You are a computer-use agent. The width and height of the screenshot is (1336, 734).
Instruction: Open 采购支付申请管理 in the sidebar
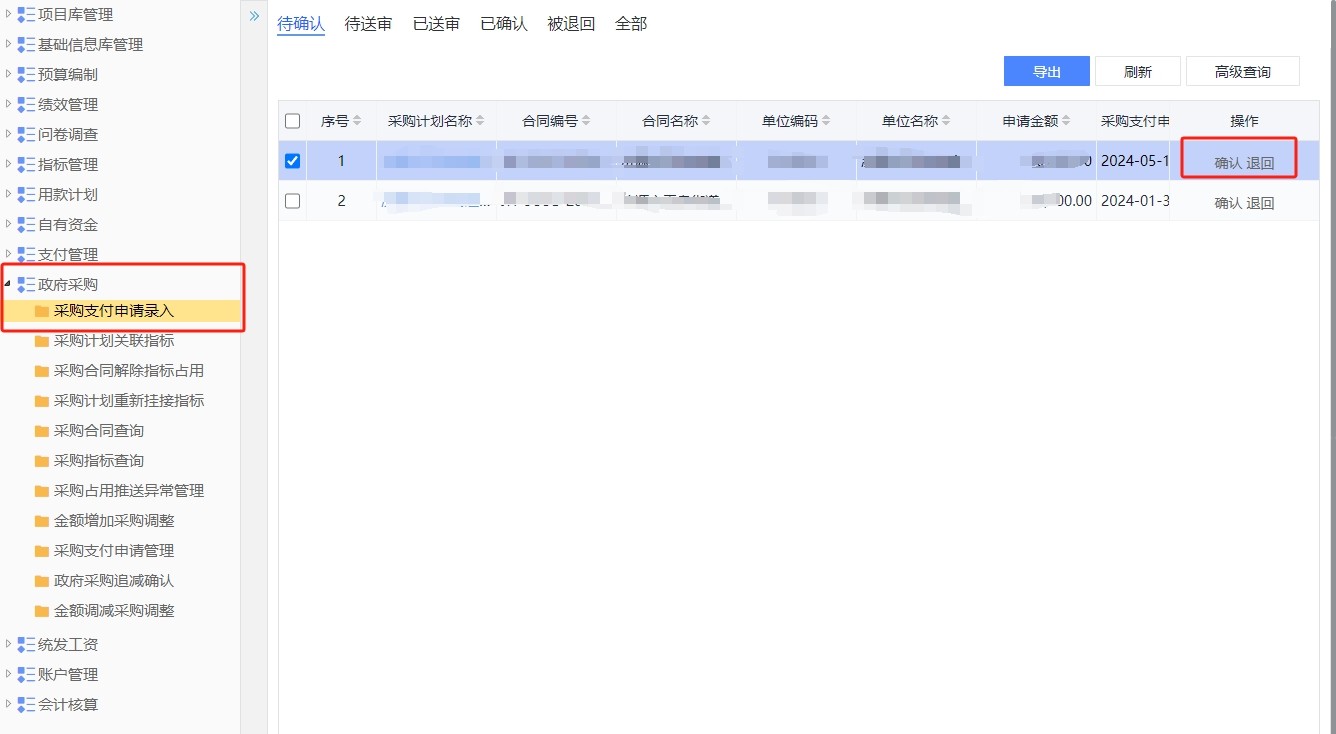114,551
